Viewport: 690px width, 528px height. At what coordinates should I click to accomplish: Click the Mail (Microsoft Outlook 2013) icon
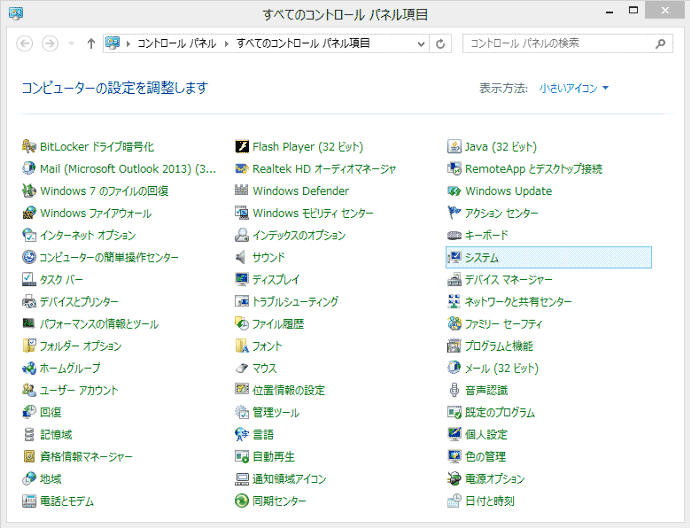click(29, 169)
